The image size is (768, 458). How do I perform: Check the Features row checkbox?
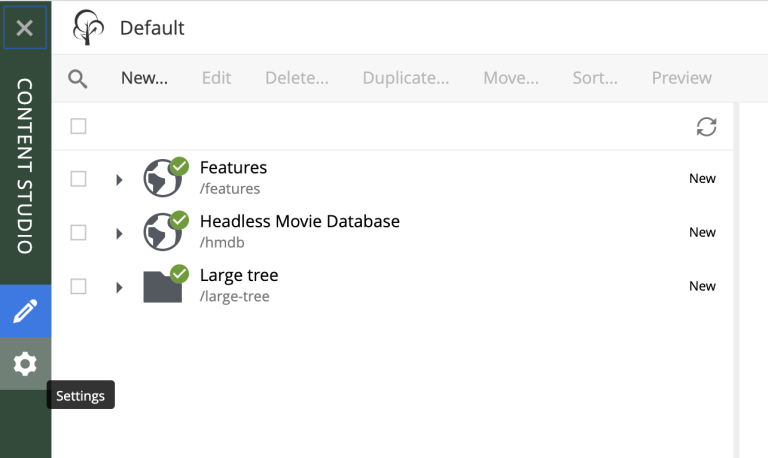click(79, 179)
